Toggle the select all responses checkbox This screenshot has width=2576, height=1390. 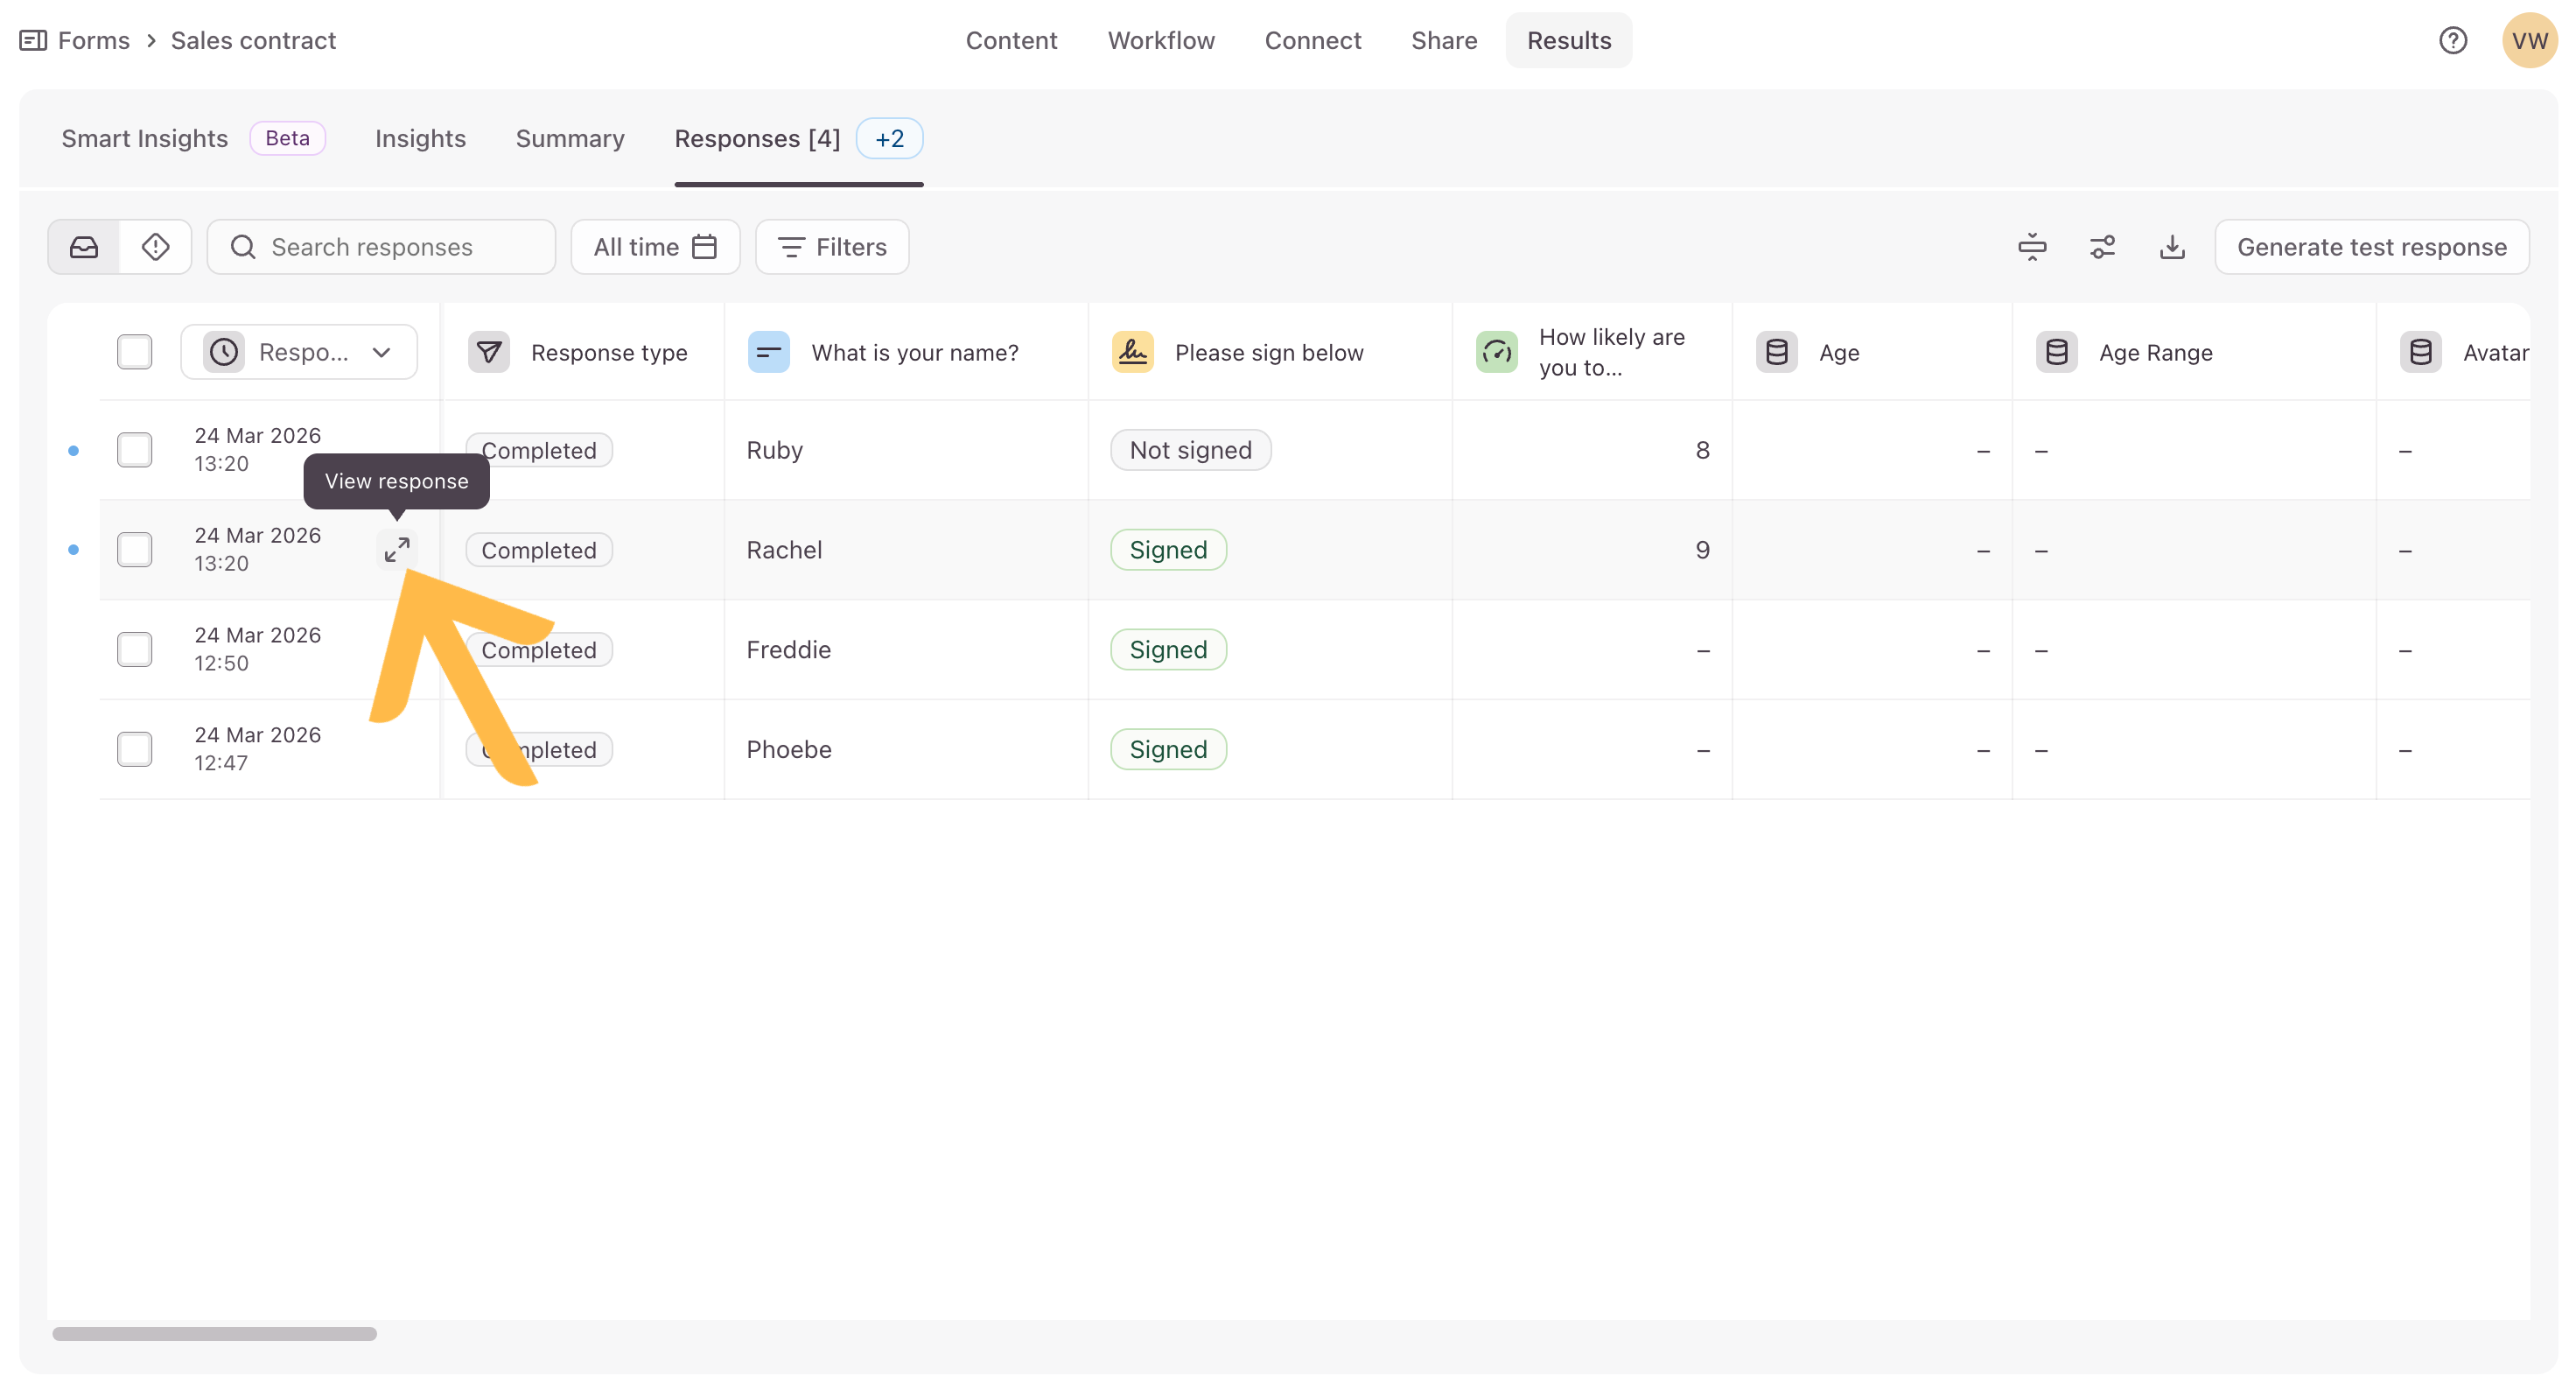(x=134, y=352)
